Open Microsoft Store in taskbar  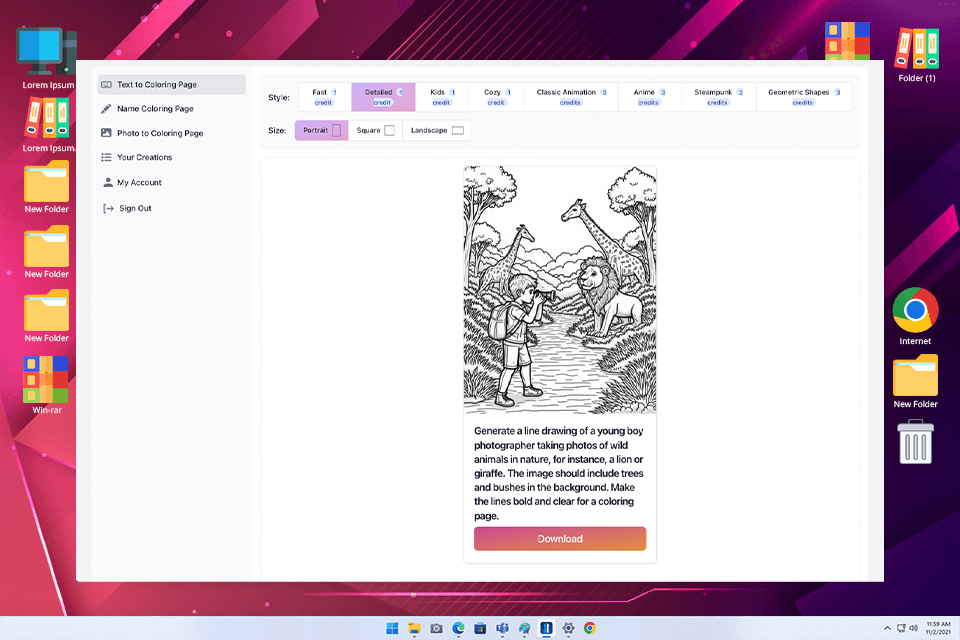tap(481, 628)
